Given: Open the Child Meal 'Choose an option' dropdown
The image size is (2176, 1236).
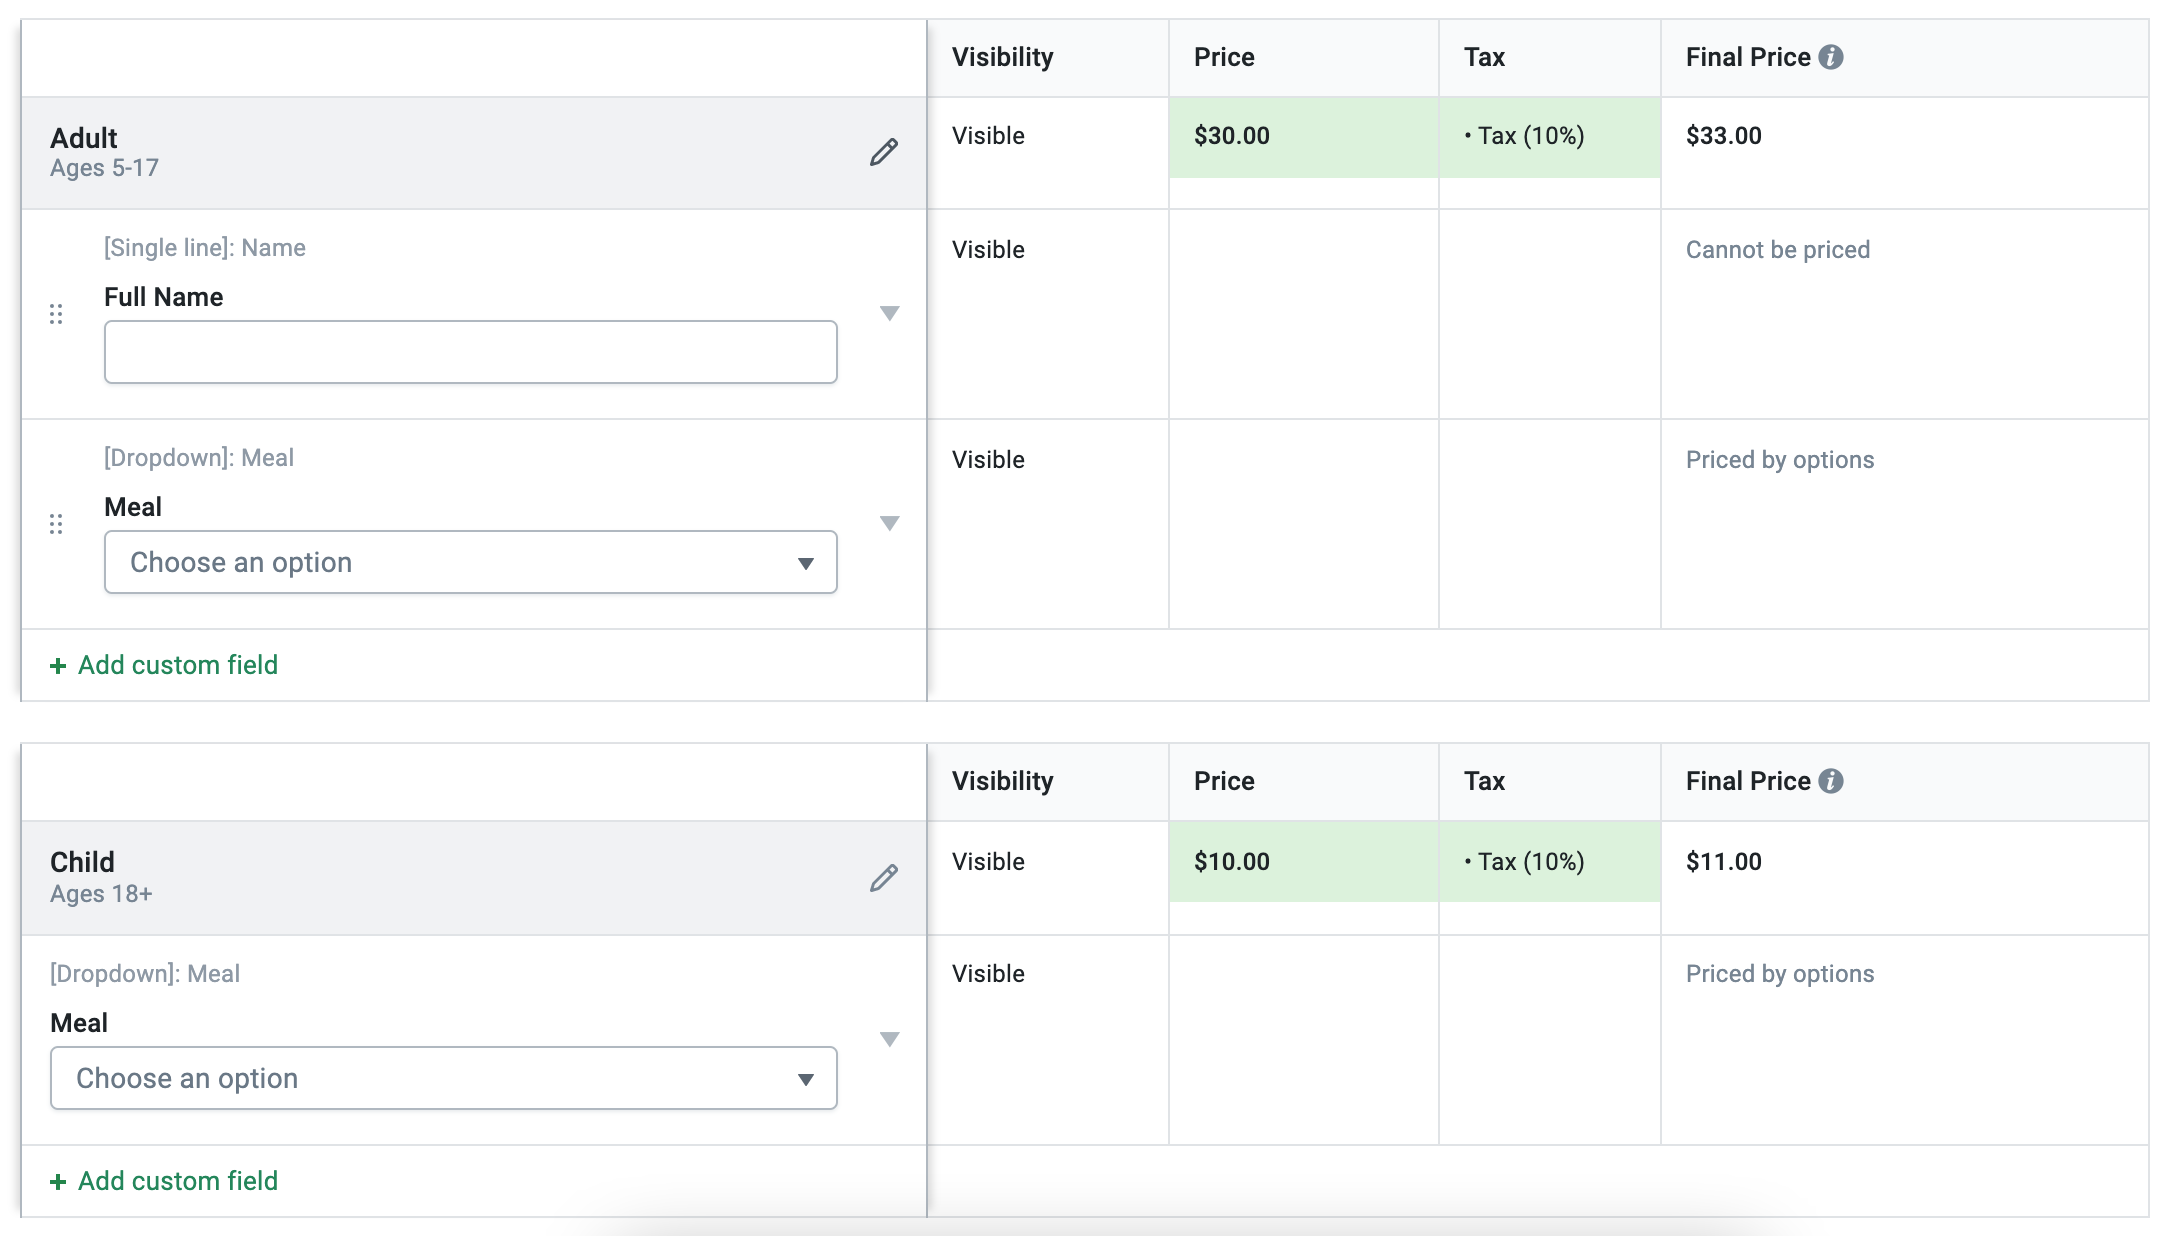Looking at the screenshot, I should (443, 1078).
